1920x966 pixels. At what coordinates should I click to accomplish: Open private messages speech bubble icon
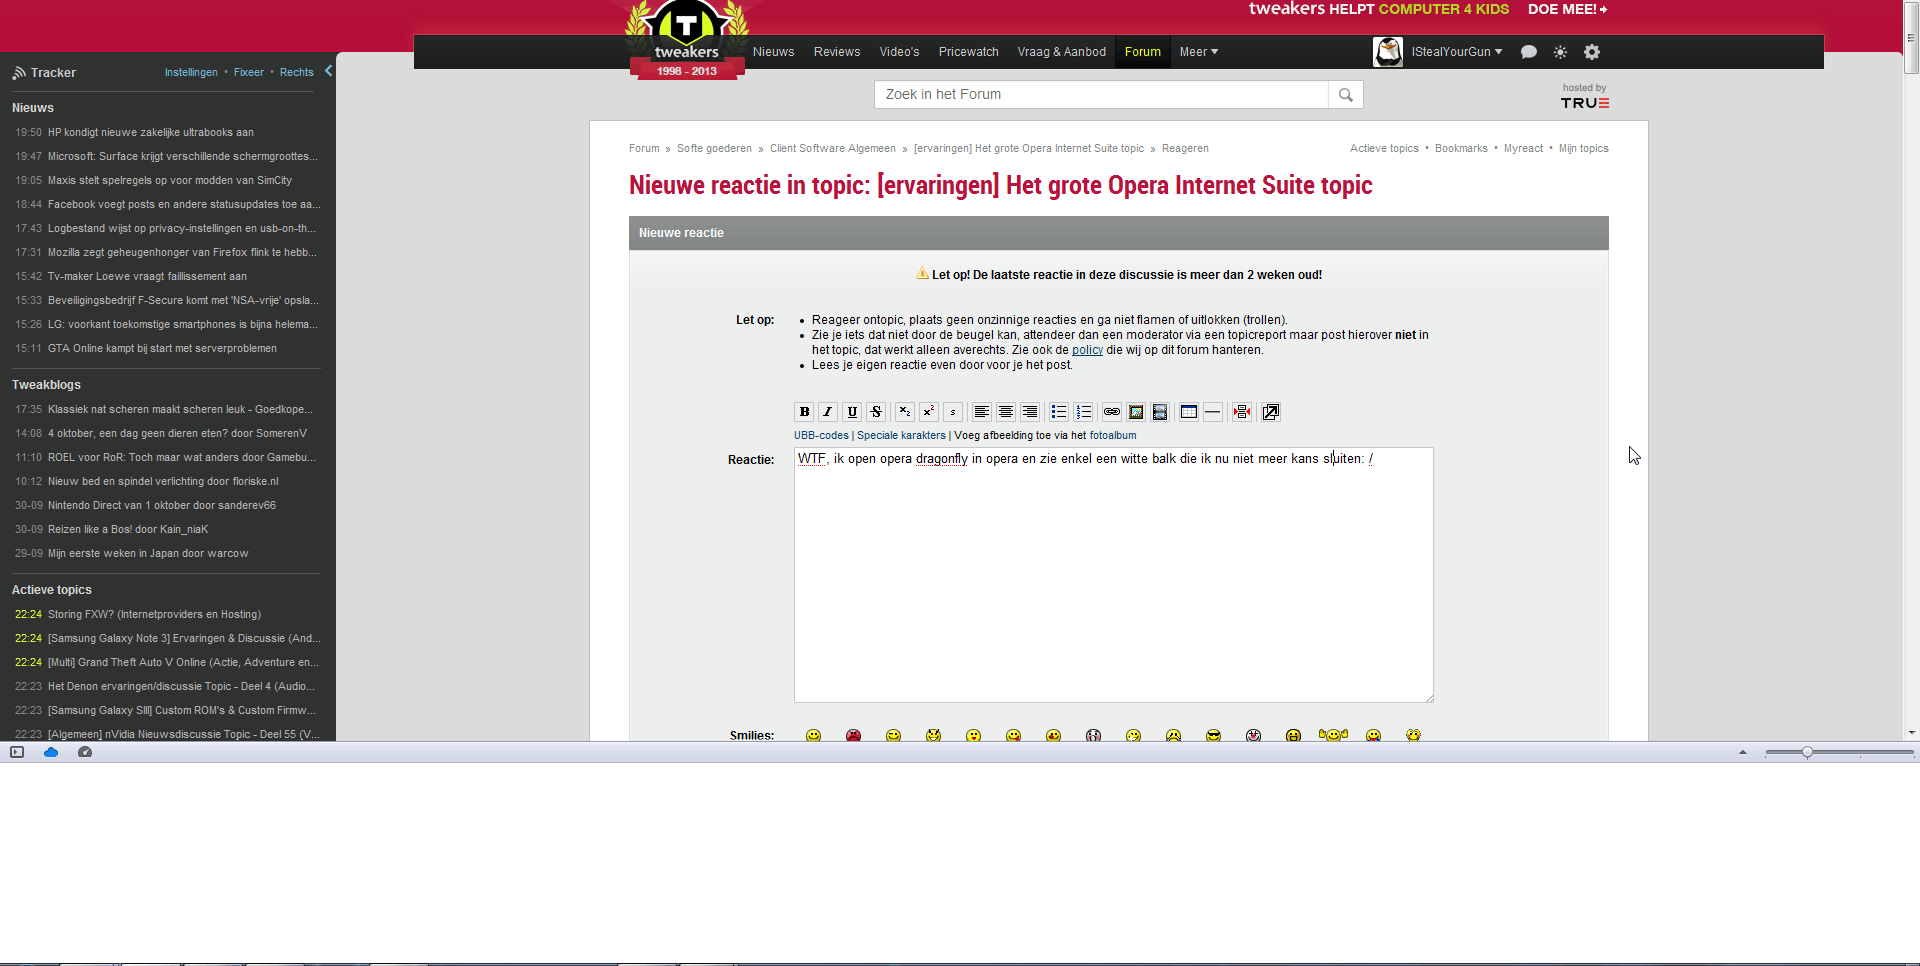tap(1529, 52)
